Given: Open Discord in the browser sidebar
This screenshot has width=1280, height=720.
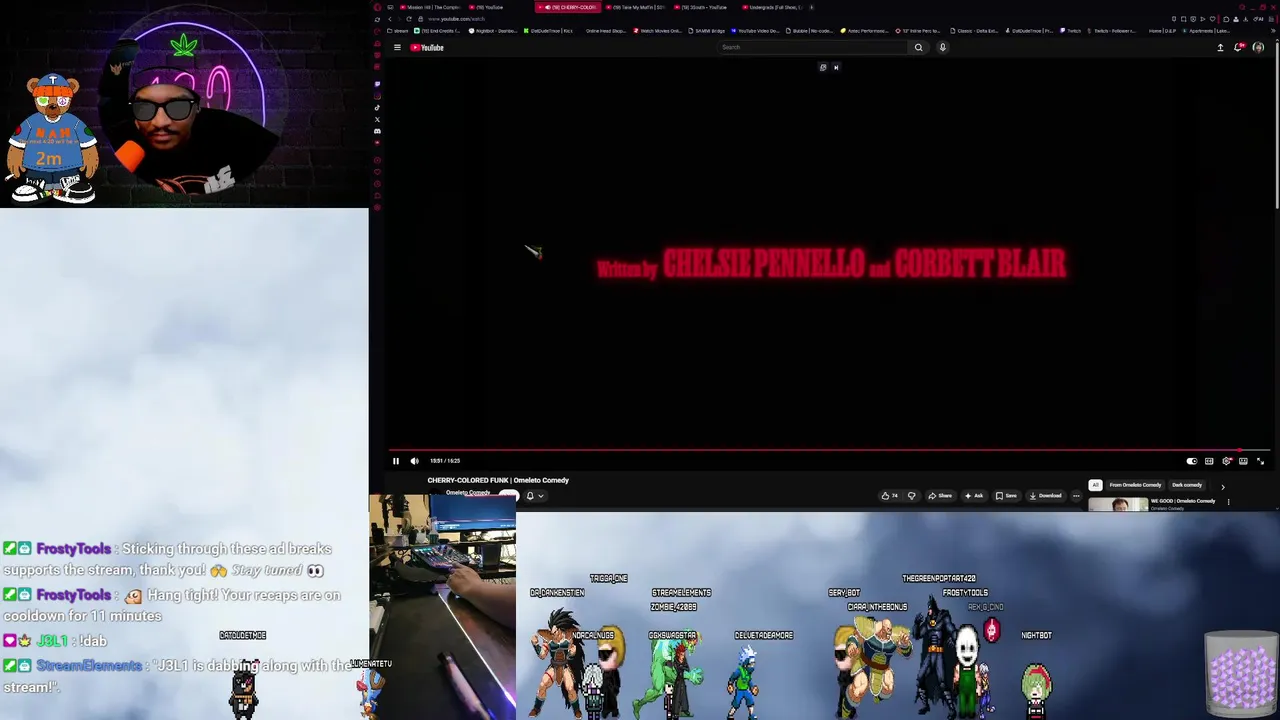Looking at the screenshot, I should (x=377, y=131).
